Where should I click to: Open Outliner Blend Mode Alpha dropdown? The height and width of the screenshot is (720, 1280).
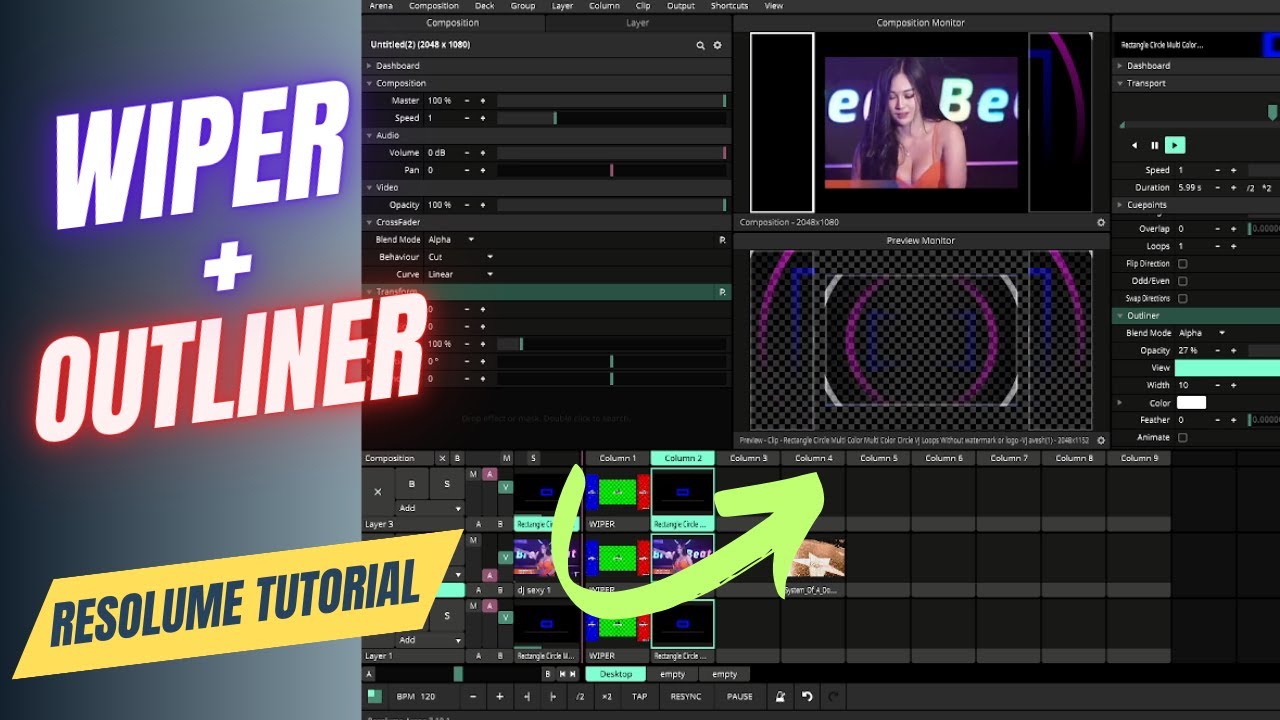(x=1203, y=333)
